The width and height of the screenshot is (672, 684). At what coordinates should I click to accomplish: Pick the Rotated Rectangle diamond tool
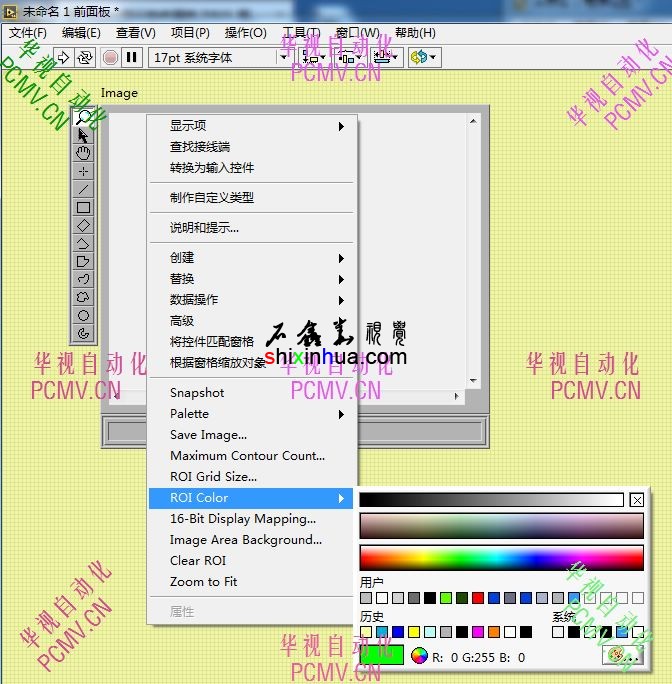tap(84, 225)
